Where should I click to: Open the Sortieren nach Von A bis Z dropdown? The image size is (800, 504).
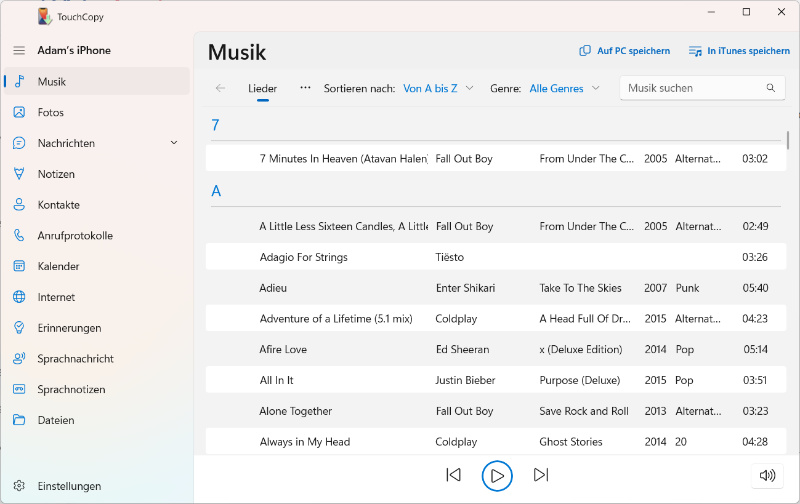(x=438, y=88)
